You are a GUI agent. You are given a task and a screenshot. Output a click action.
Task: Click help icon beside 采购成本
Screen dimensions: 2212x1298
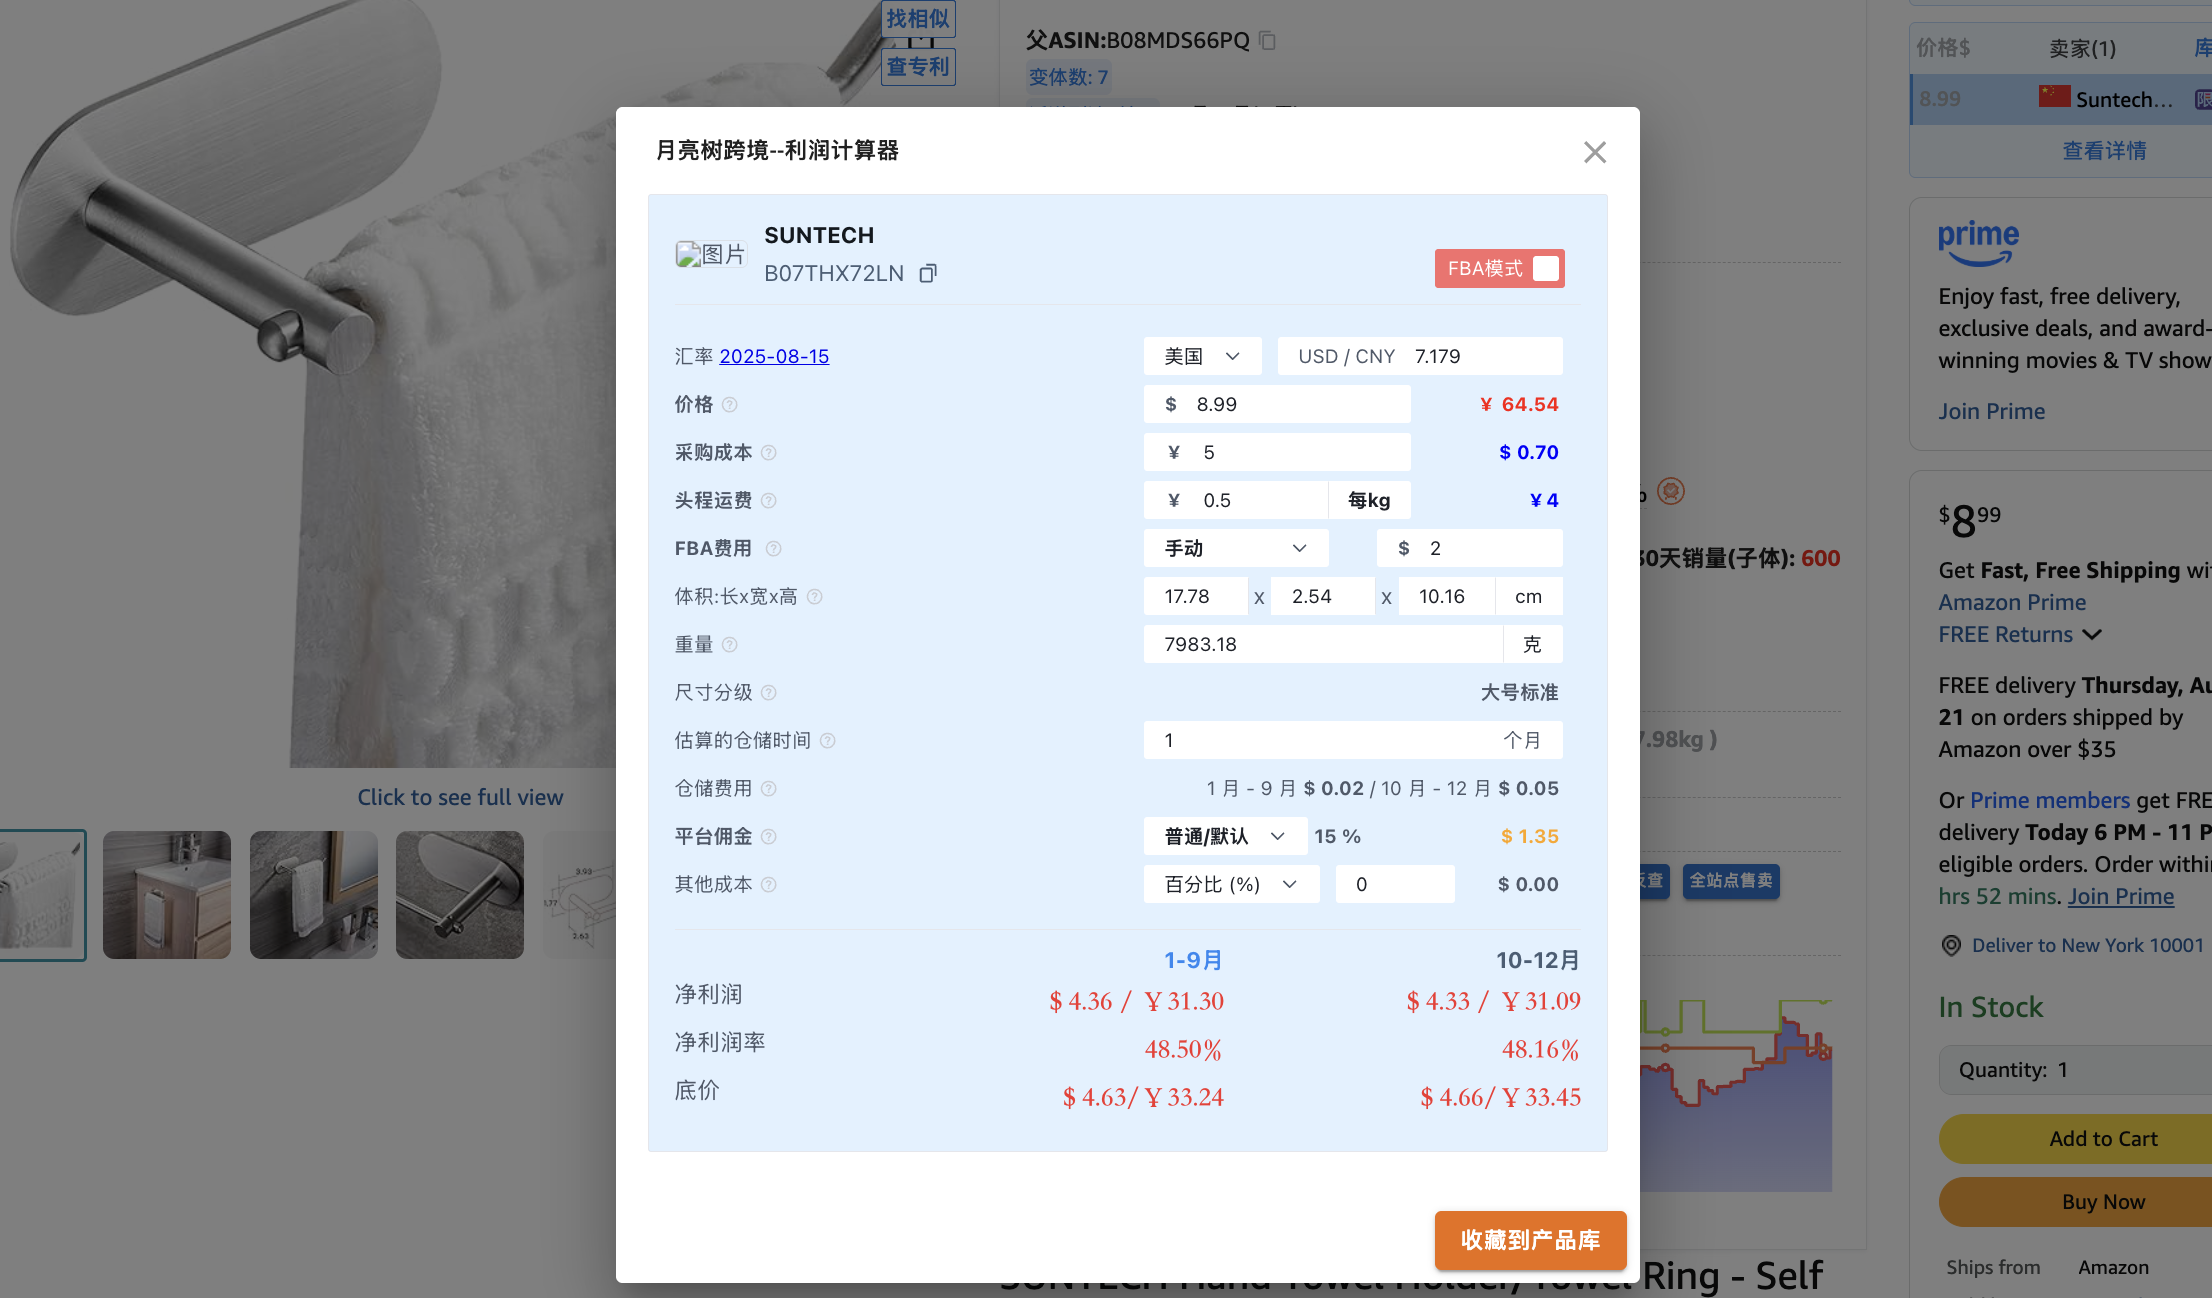click(x=769, y=453)
